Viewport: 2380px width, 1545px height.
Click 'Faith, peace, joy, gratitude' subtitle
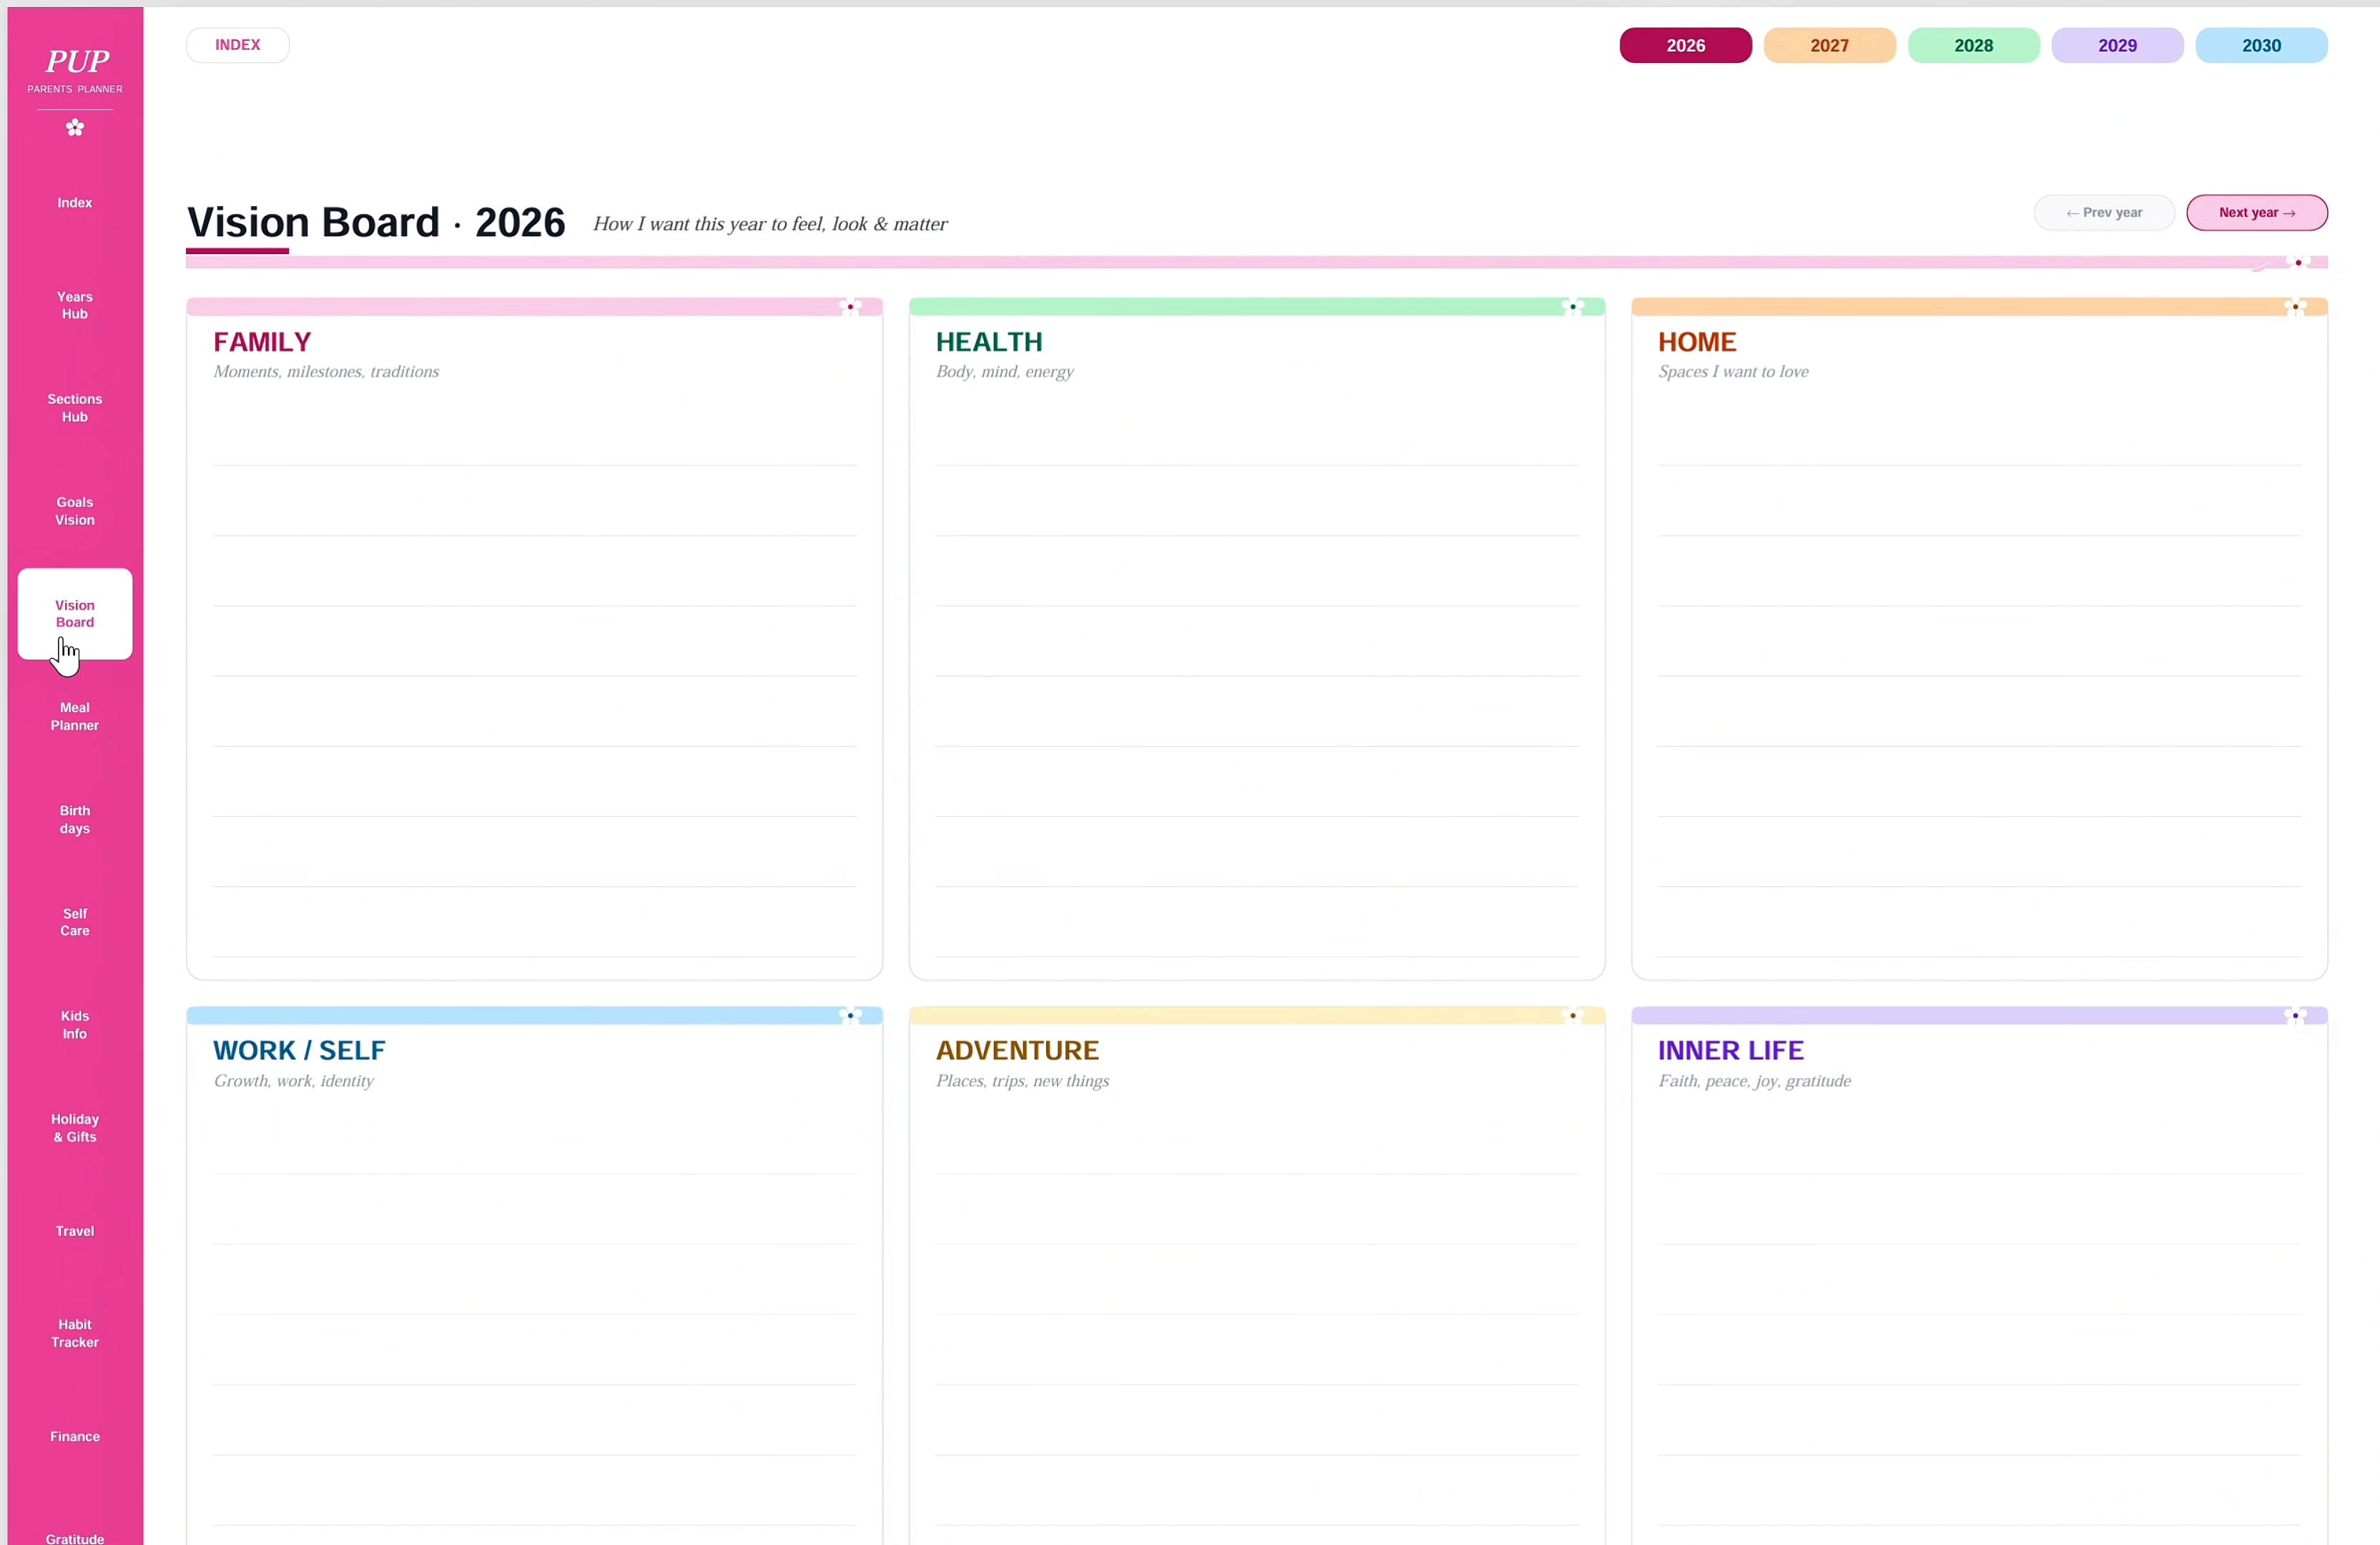(x=1755, y=1081)
